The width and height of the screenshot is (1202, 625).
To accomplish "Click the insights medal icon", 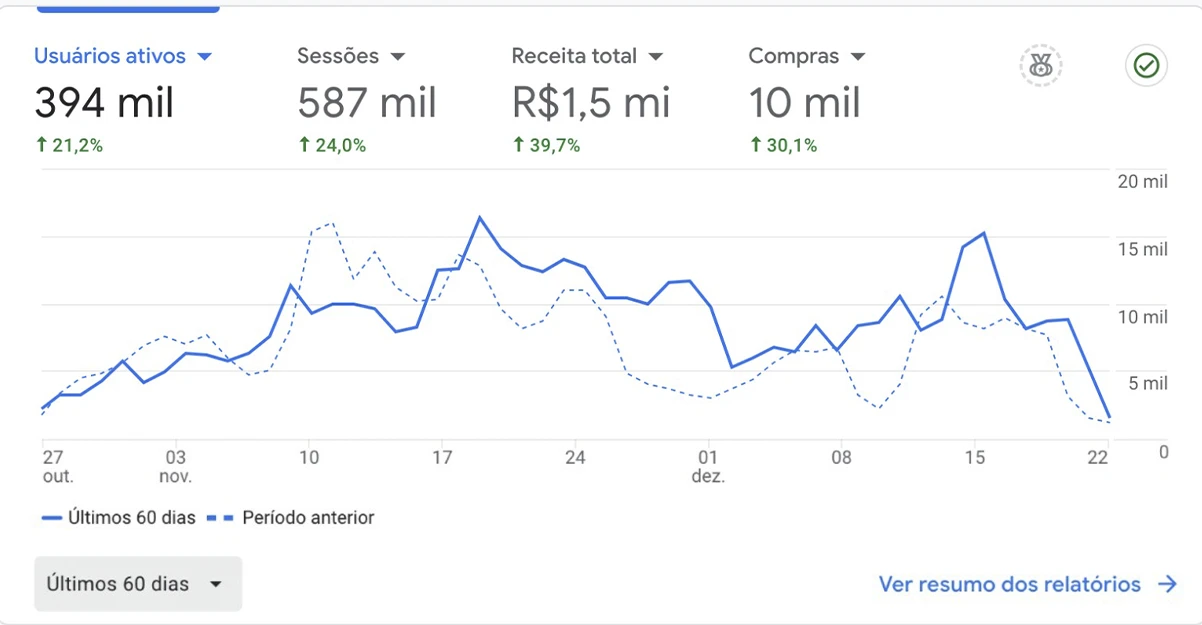I will 1041,67.
